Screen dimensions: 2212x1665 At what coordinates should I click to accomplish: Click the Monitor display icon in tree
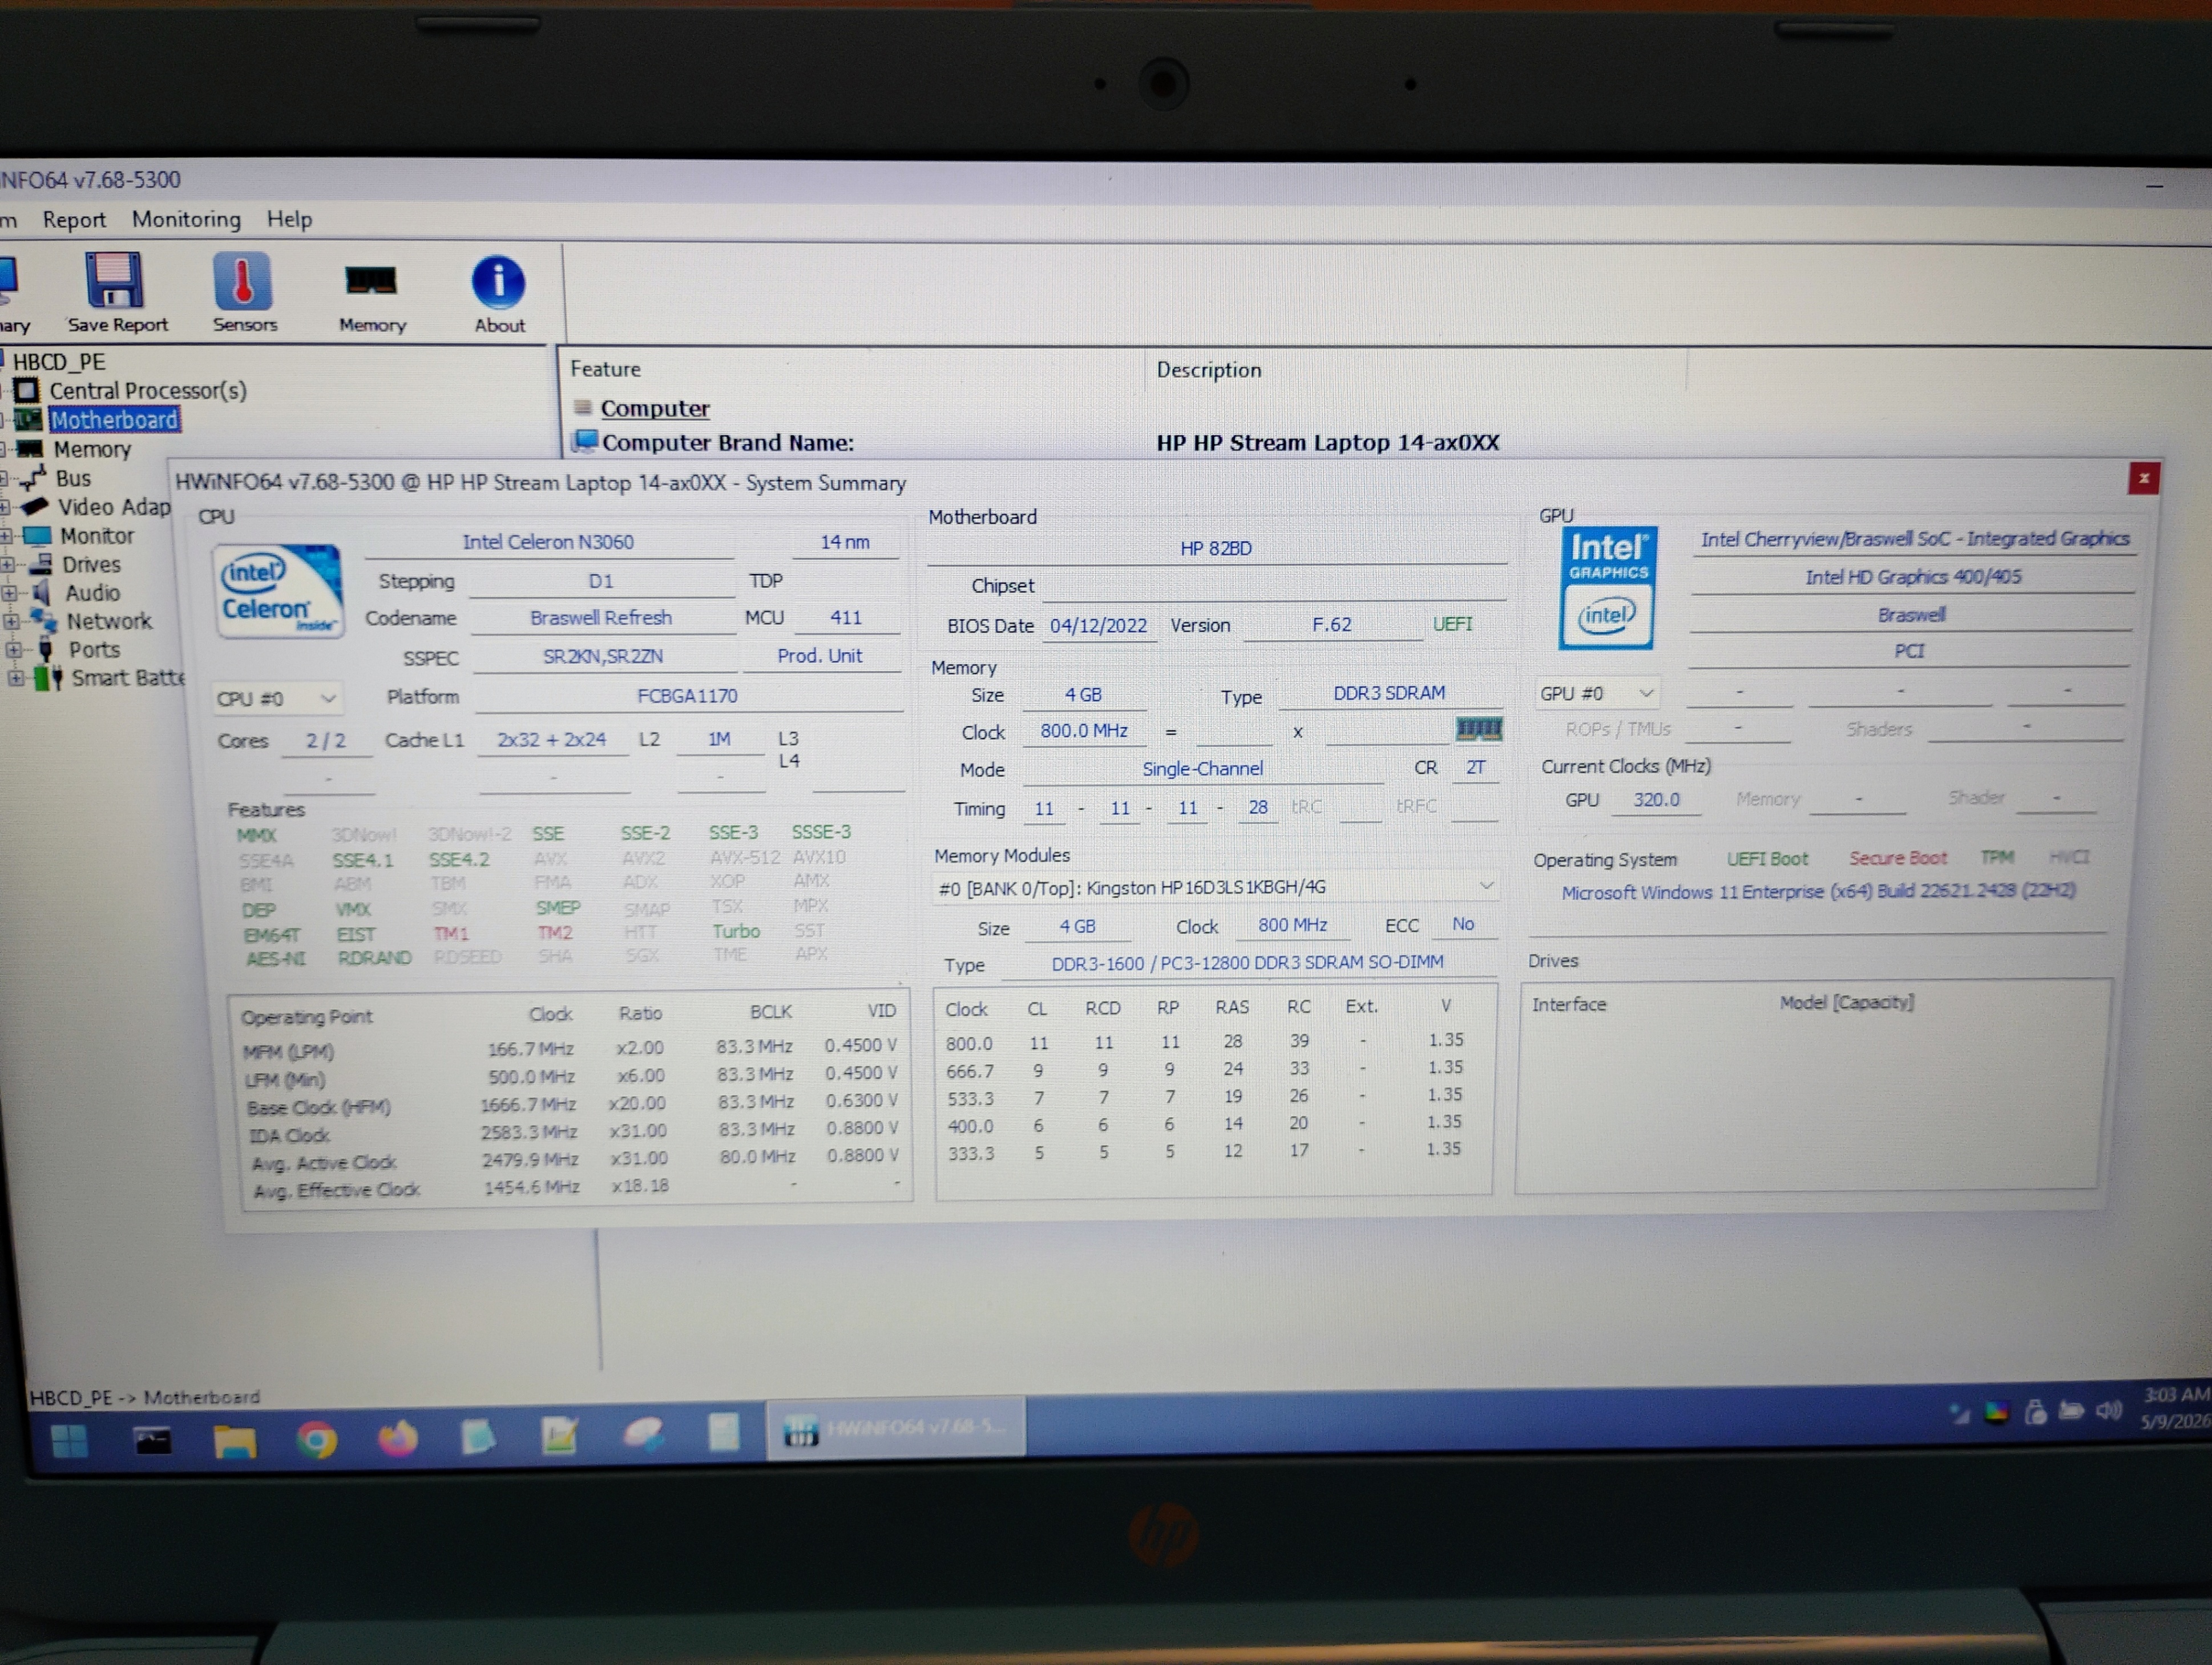click(x=37, y=536)
